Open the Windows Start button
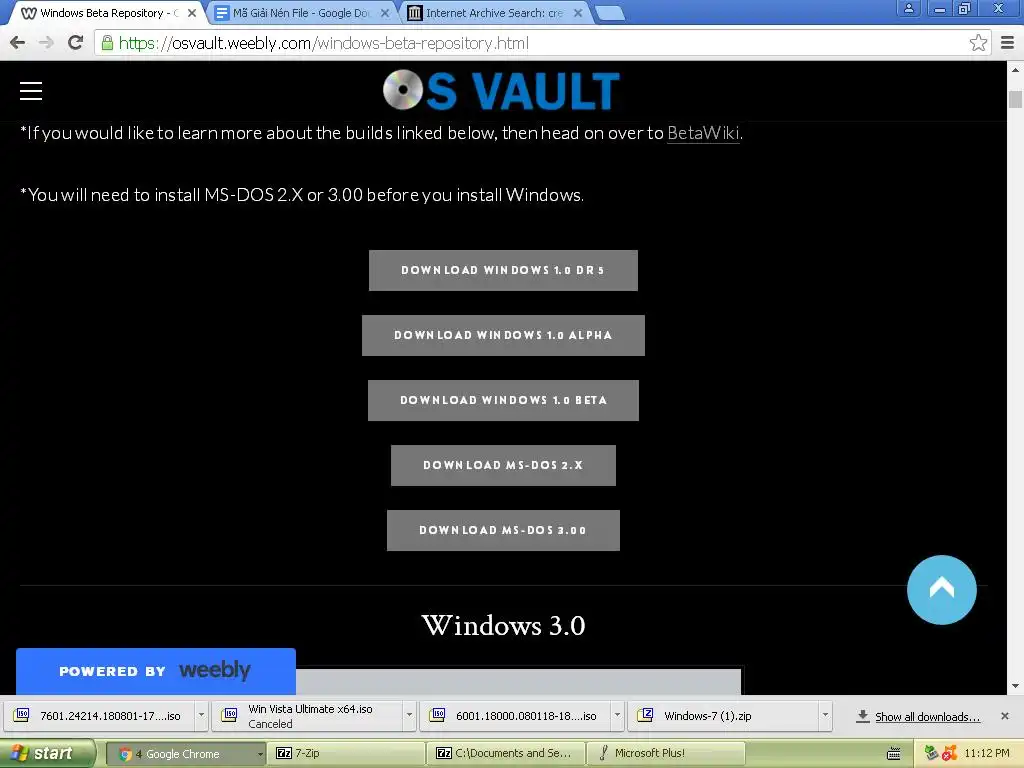 (x=46, y=753)
